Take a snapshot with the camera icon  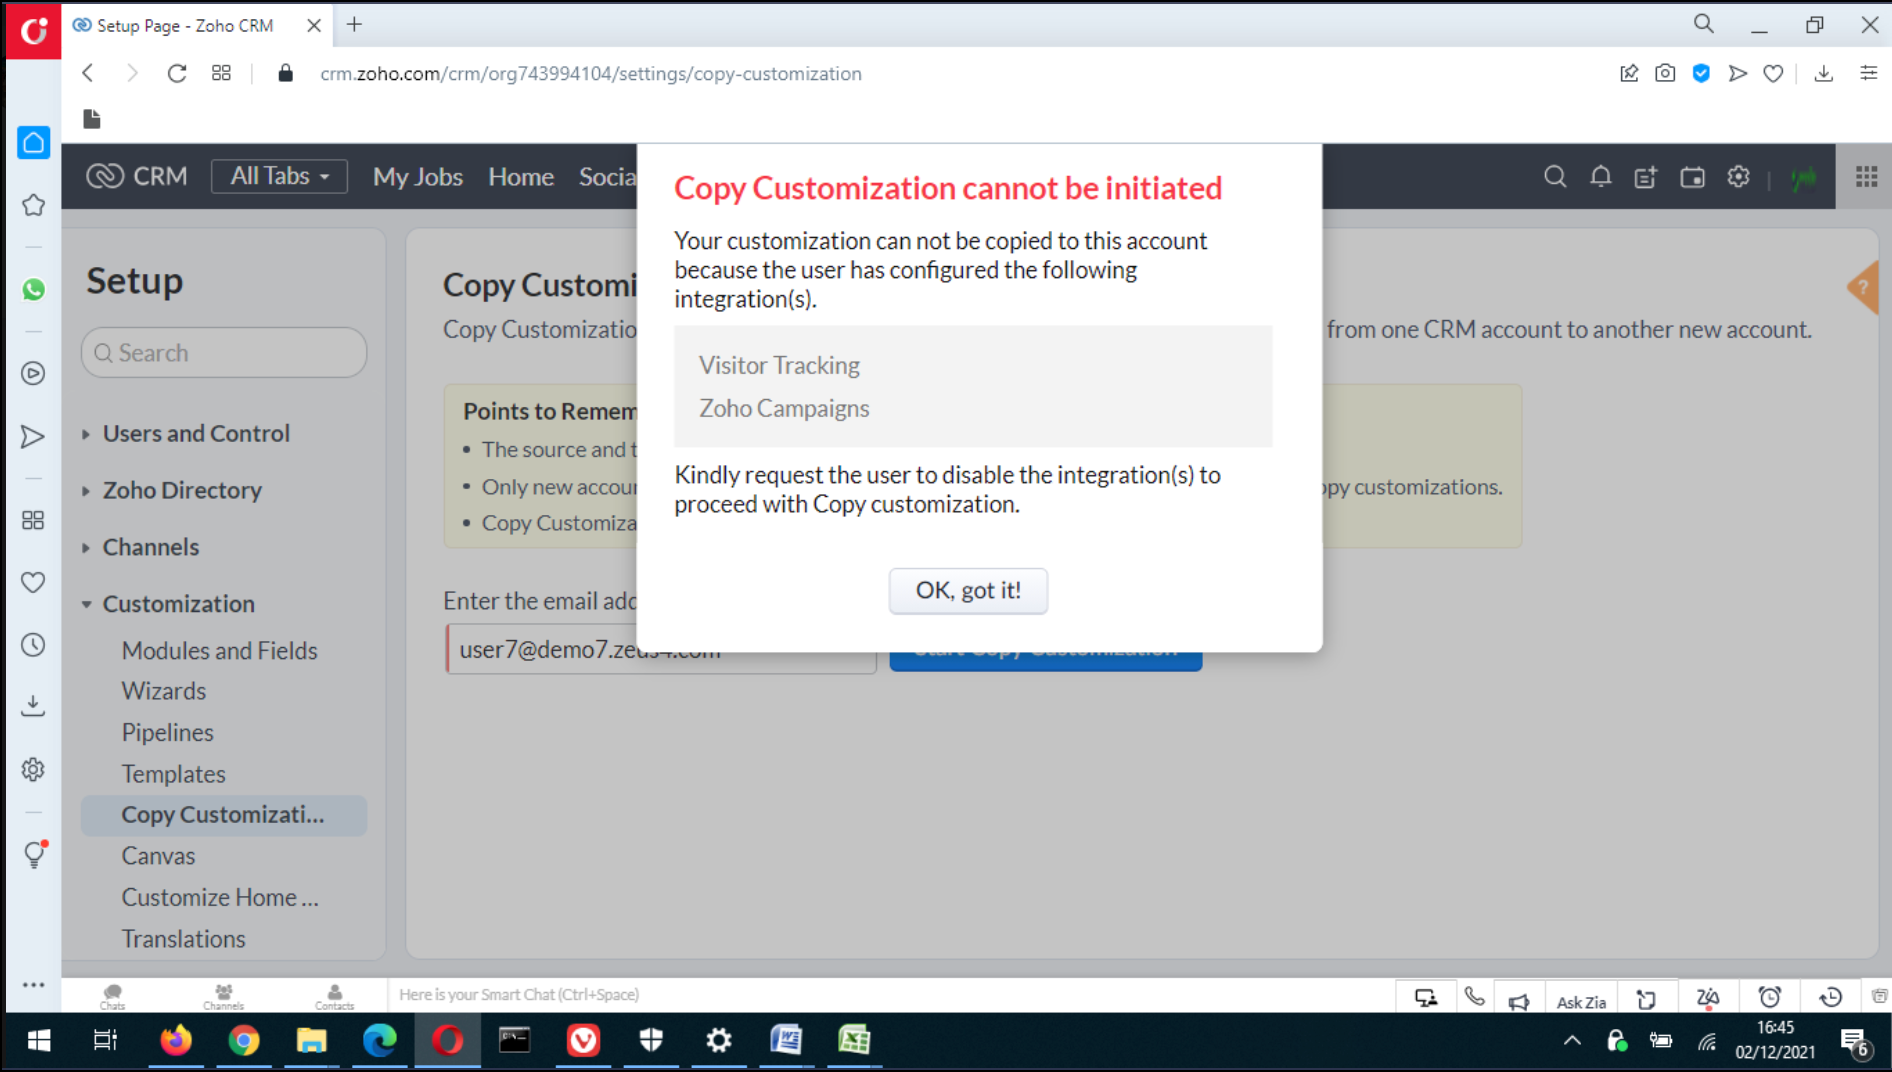click(1665, 73)
